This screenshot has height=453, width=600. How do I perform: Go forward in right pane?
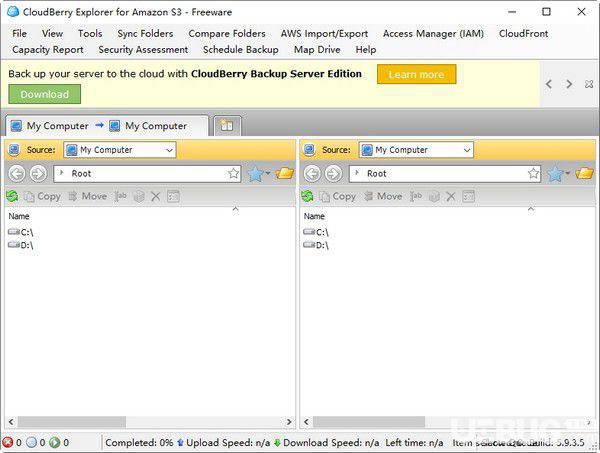[334, 174]
